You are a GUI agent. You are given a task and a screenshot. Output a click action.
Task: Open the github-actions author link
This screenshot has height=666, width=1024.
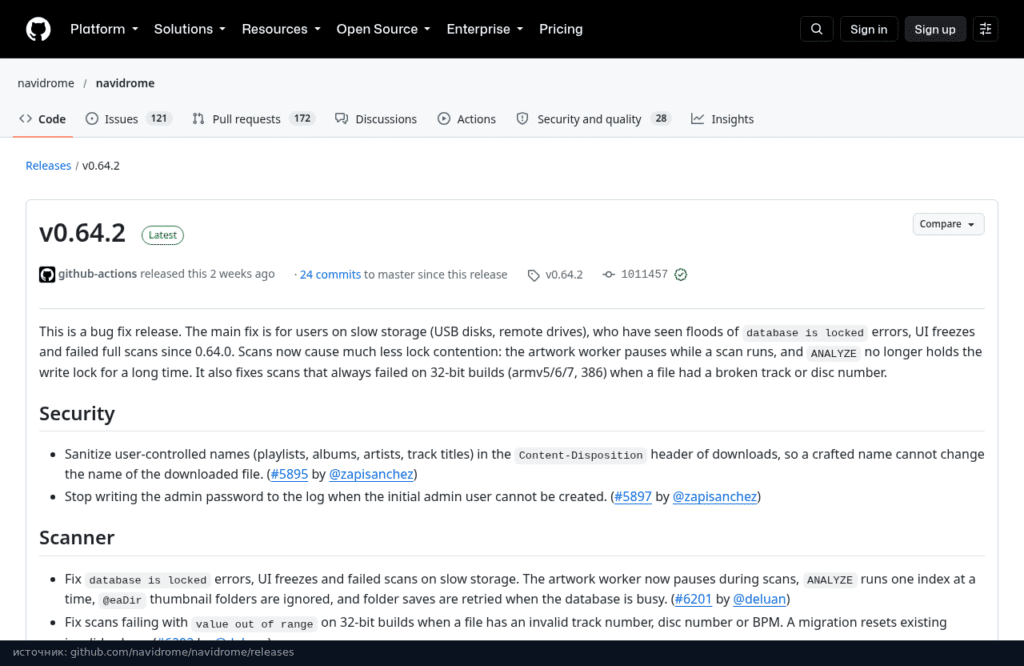pos(97,274)
